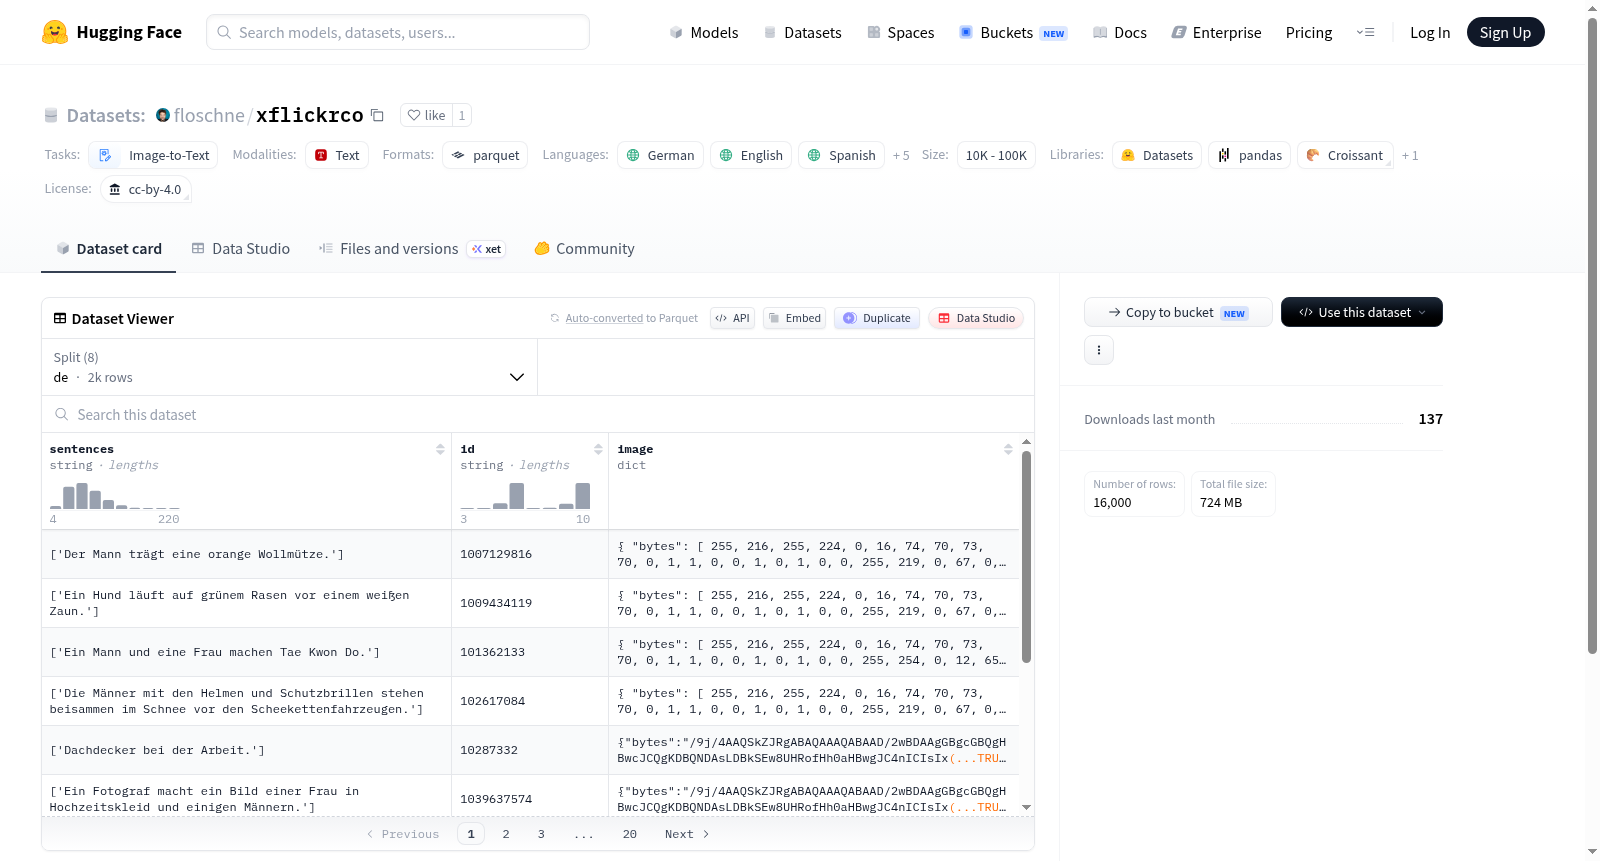Screen dimensions: 1600x861
Task: Select the Image-to-Text task tag
Action: tap(154, 155)
